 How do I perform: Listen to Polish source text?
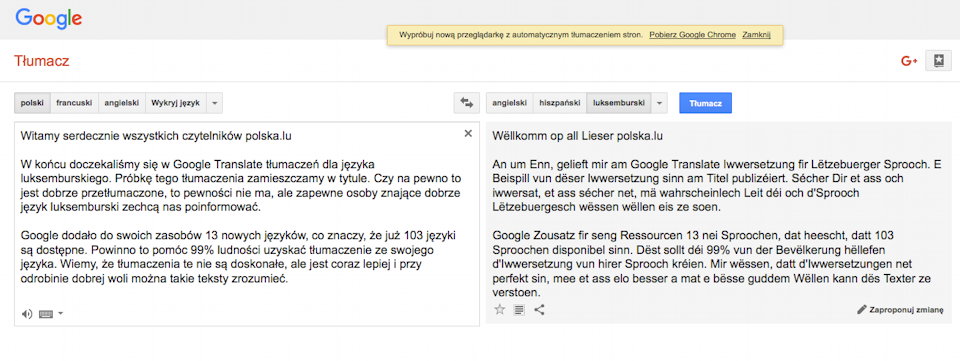click(26, 314)
